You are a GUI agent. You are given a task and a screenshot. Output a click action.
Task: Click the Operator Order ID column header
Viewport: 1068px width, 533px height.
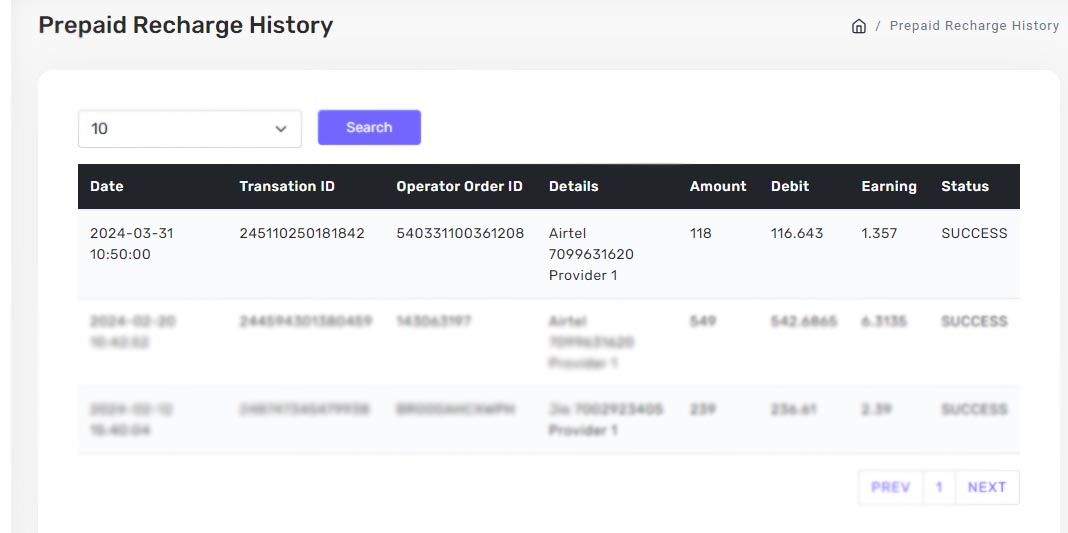tap(459, 186)
